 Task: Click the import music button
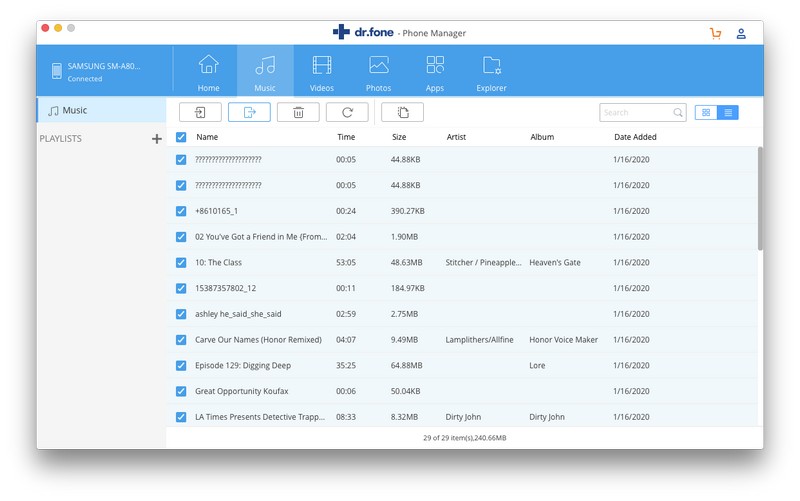(200, 112)
